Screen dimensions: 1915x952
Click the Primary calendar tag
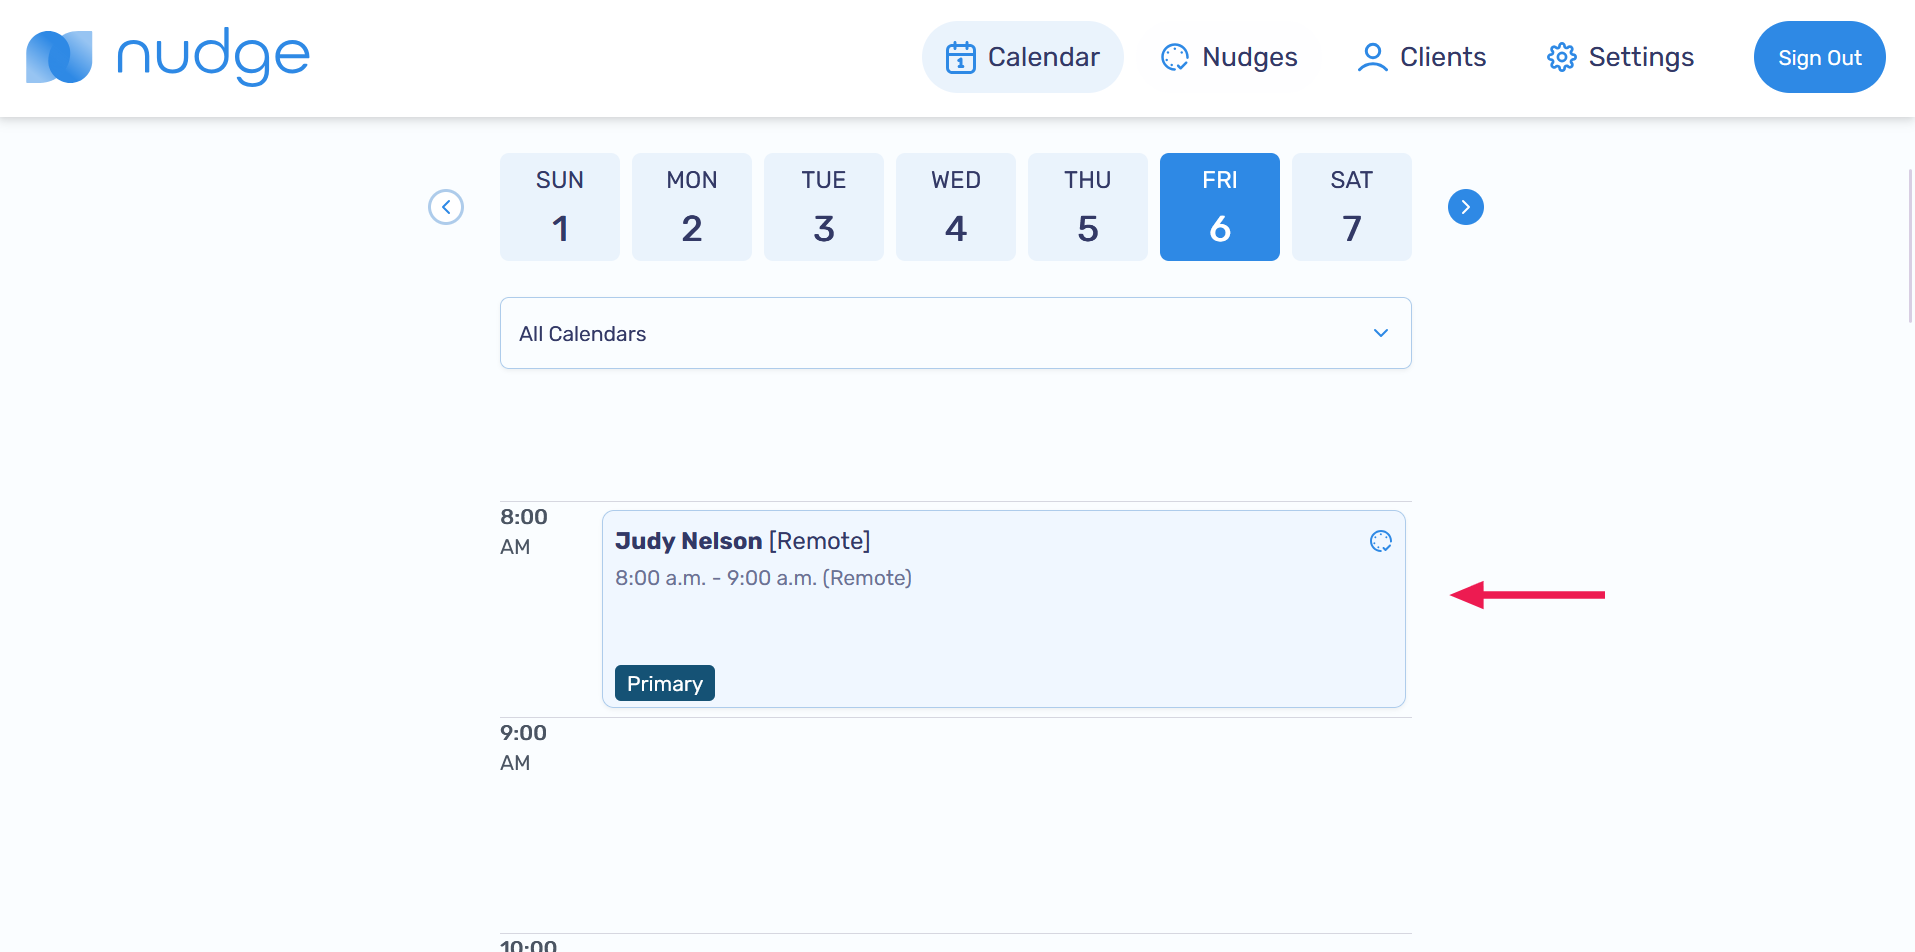[664, 683]
